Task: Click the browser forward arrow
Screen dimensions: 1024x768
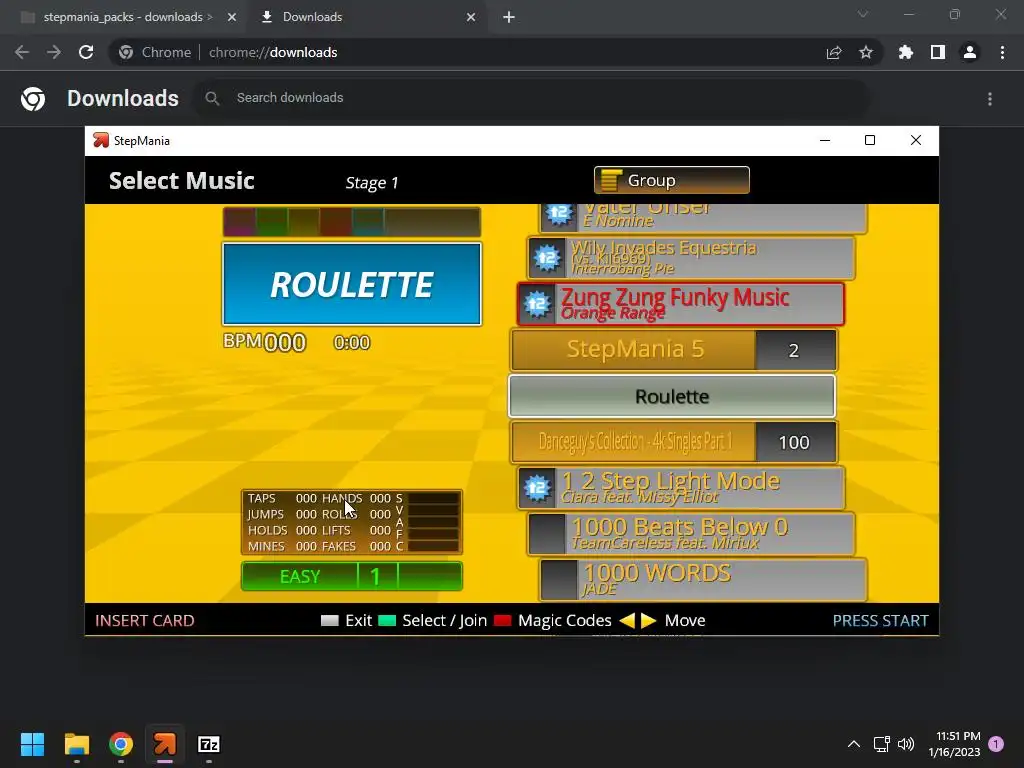Action: coord(54,52)
